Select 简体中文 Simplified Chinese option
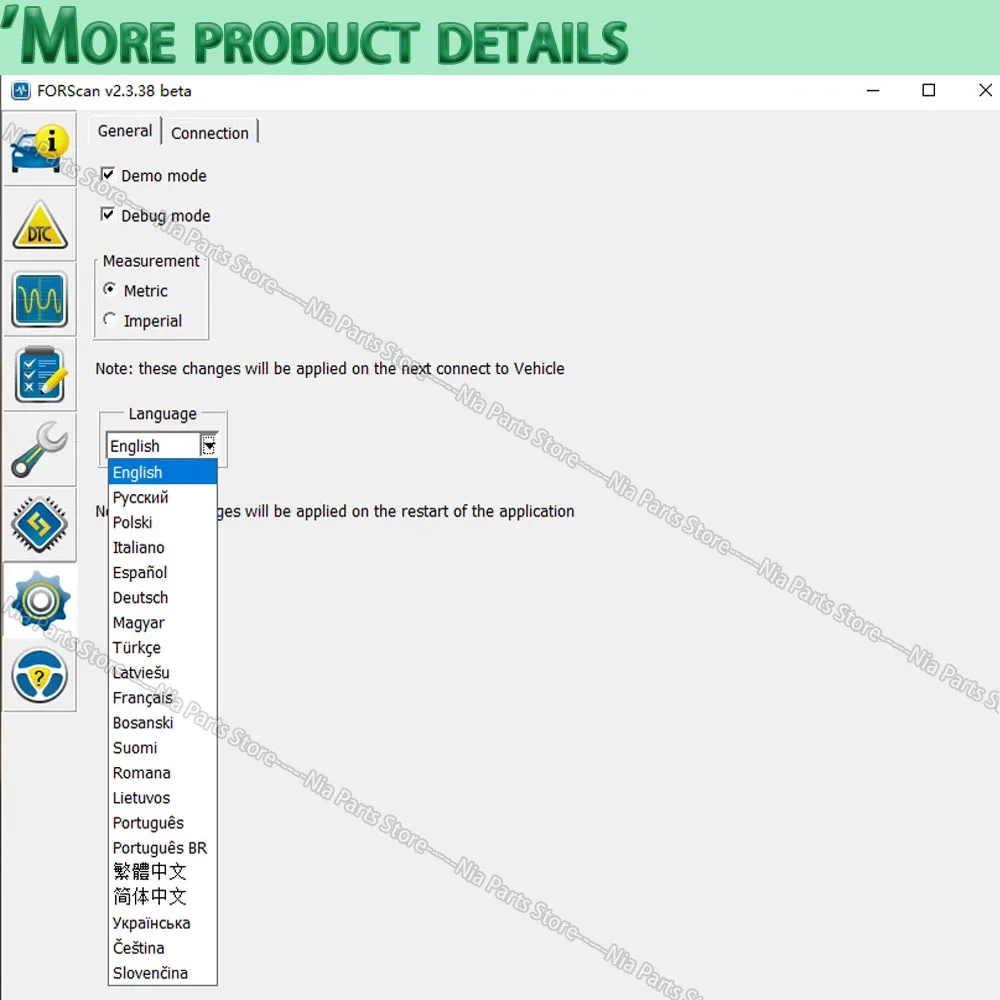 [x=163, y=897]
